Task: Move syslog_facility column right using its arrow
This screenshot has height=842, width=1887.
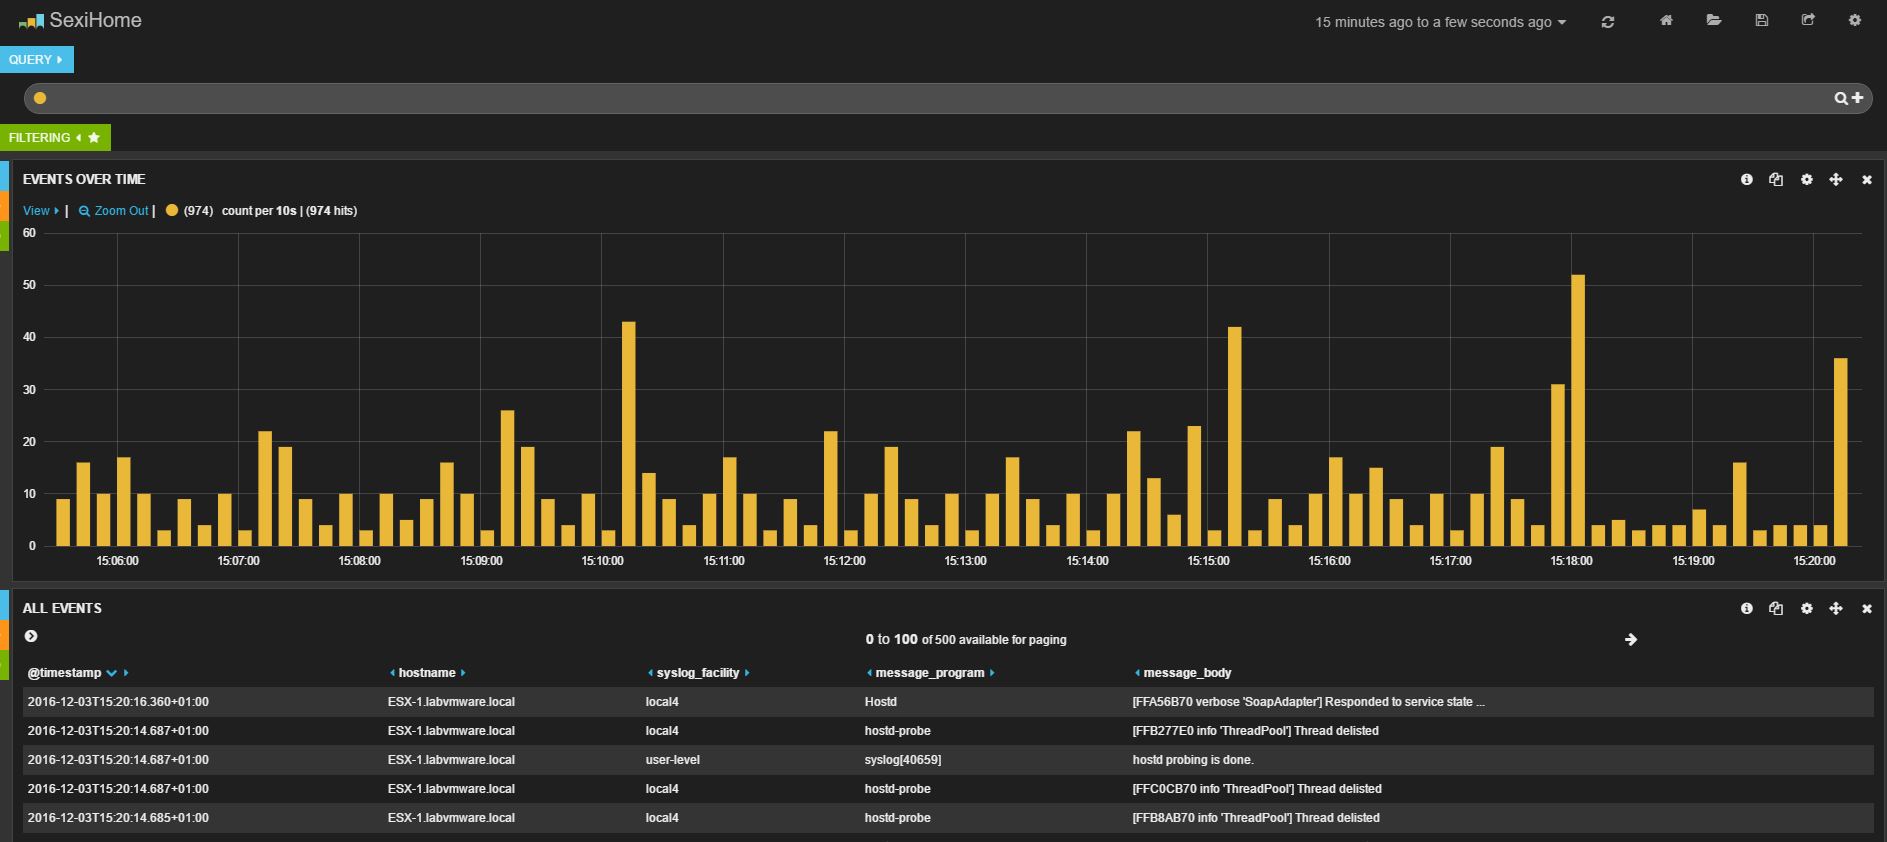Action: [x=747, y=673]
